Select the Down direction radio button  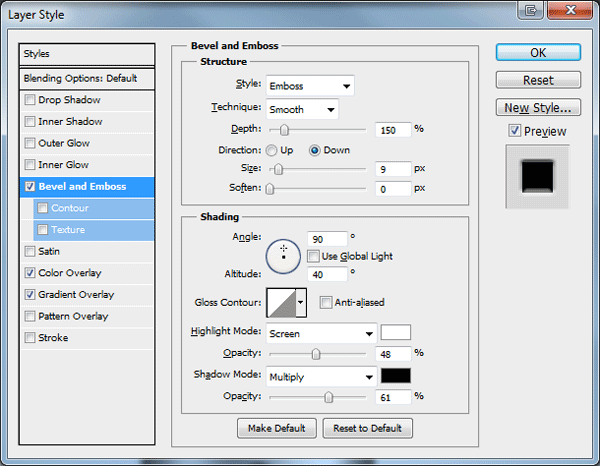[x=315, y=150]
